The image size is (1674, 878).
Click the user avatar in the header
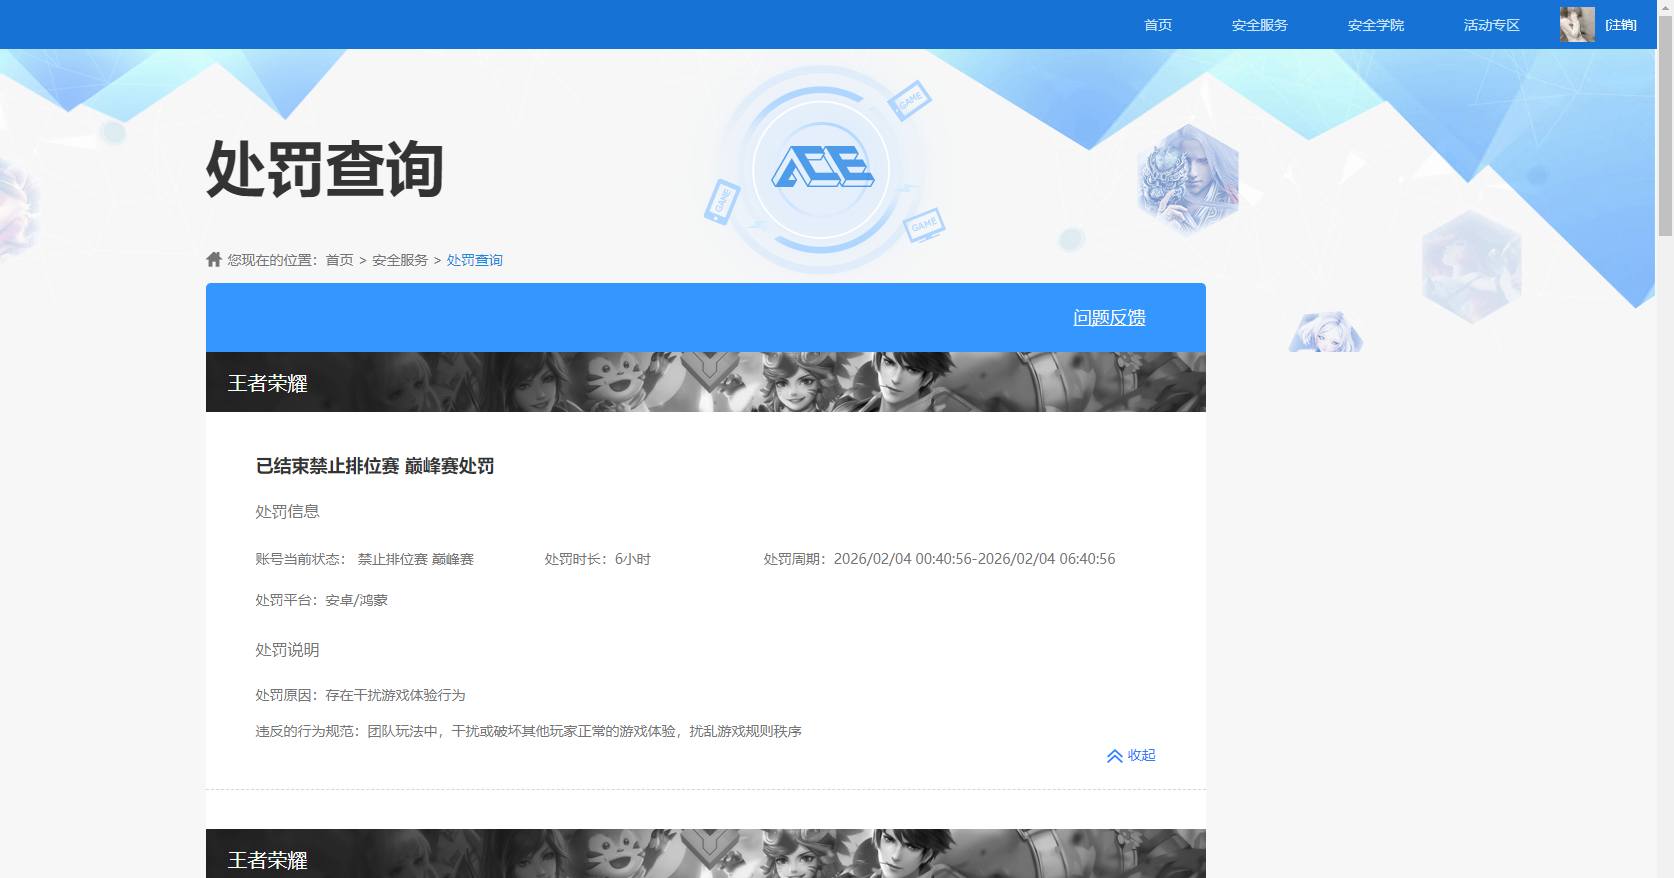click(x=1577, y=24)
